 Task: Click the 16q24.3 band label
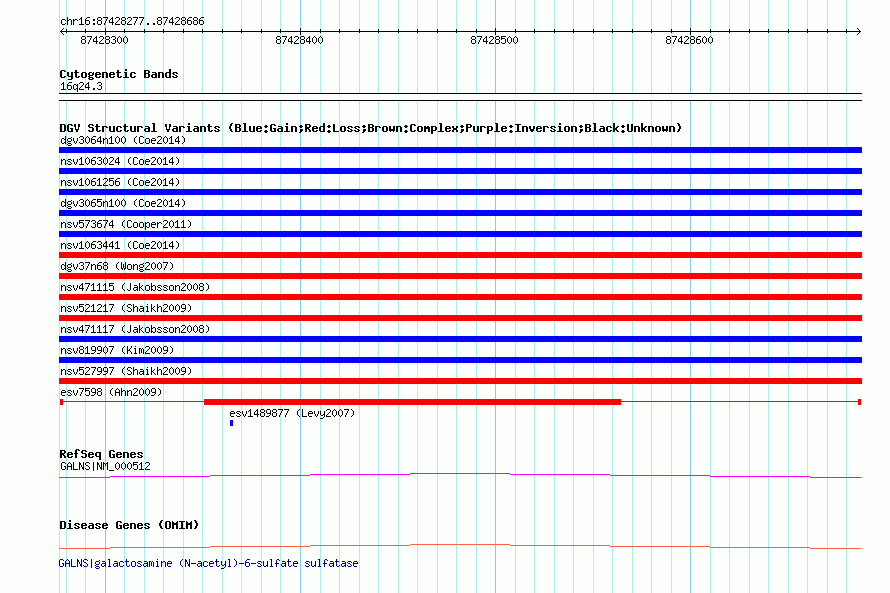(x=81, y=87)
